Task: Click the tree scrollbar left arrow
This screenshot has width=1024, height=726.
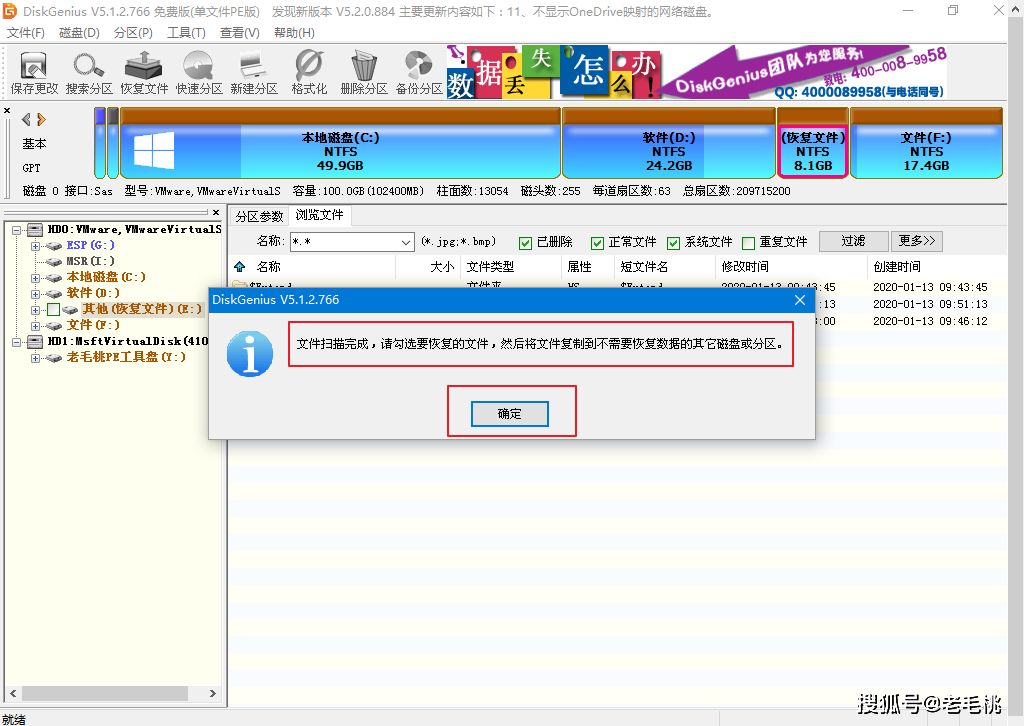Action: [x=13, y=693]
